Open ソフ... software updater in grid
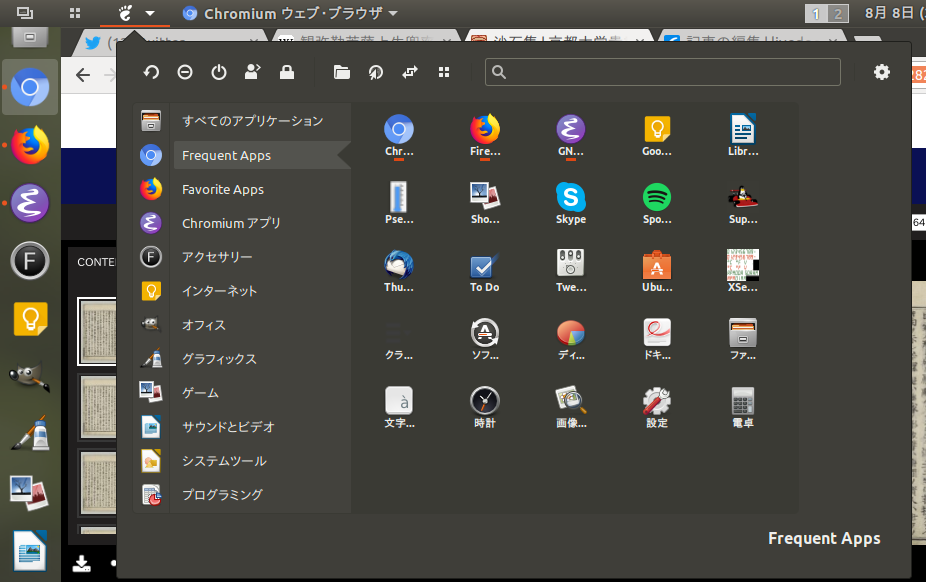The width and height of the screenshot is (926, 582). (485, 339)
